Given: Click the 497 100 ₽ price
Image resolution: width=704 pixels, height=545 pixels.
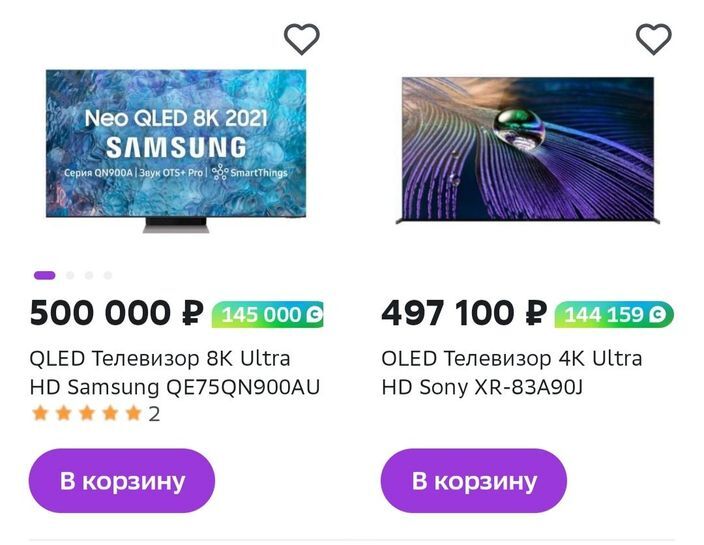Looking at the screenshot, I should point(464,313).
